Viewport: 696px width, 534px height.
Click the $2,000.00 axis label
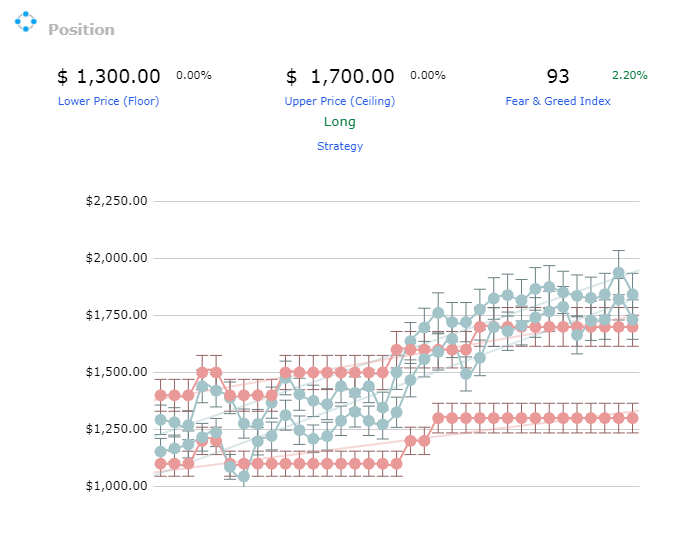tap(116, 258)
